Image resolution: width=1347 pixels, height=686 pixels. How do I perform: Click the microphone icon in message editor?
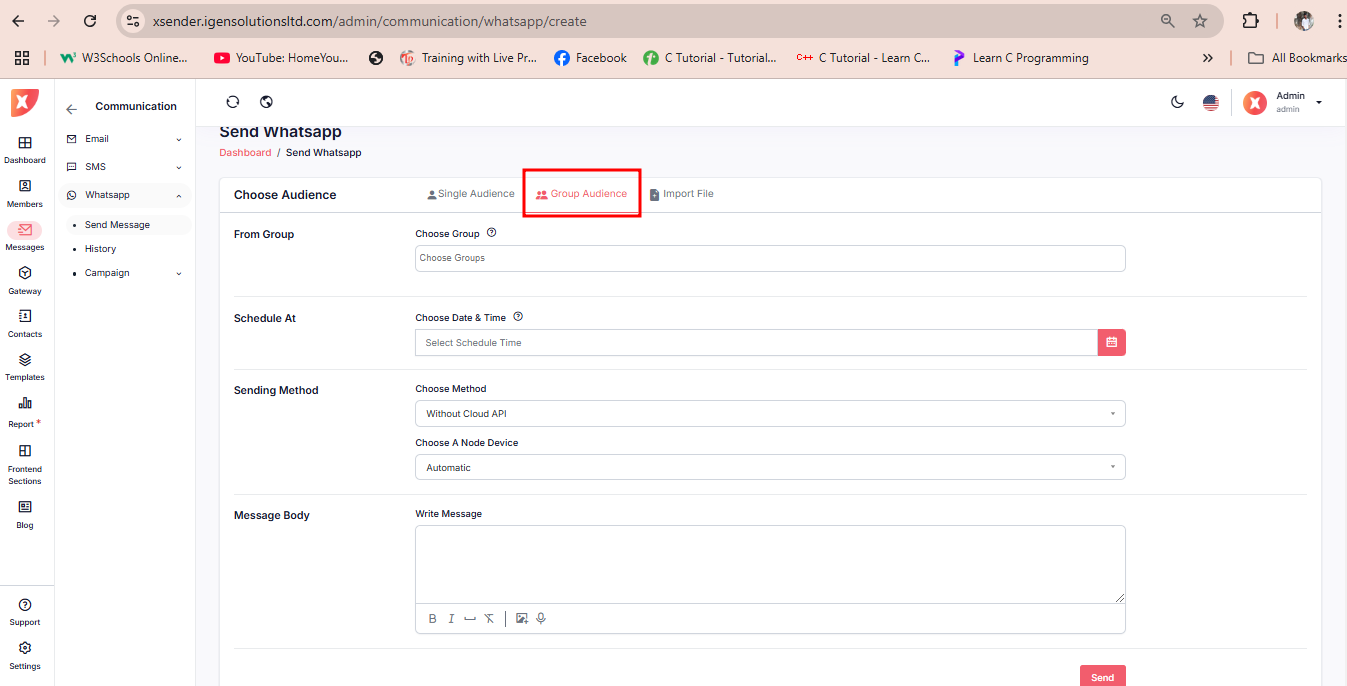click(x=541, y=618)
